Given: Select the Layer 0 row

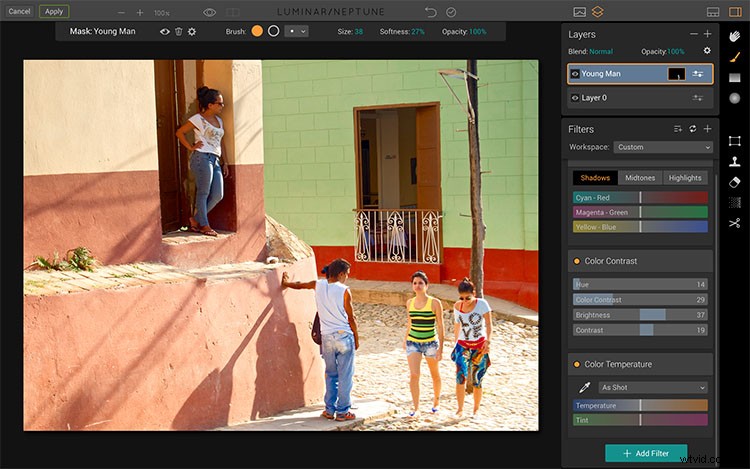Looking at the screenshot, I should coord(640,98).
